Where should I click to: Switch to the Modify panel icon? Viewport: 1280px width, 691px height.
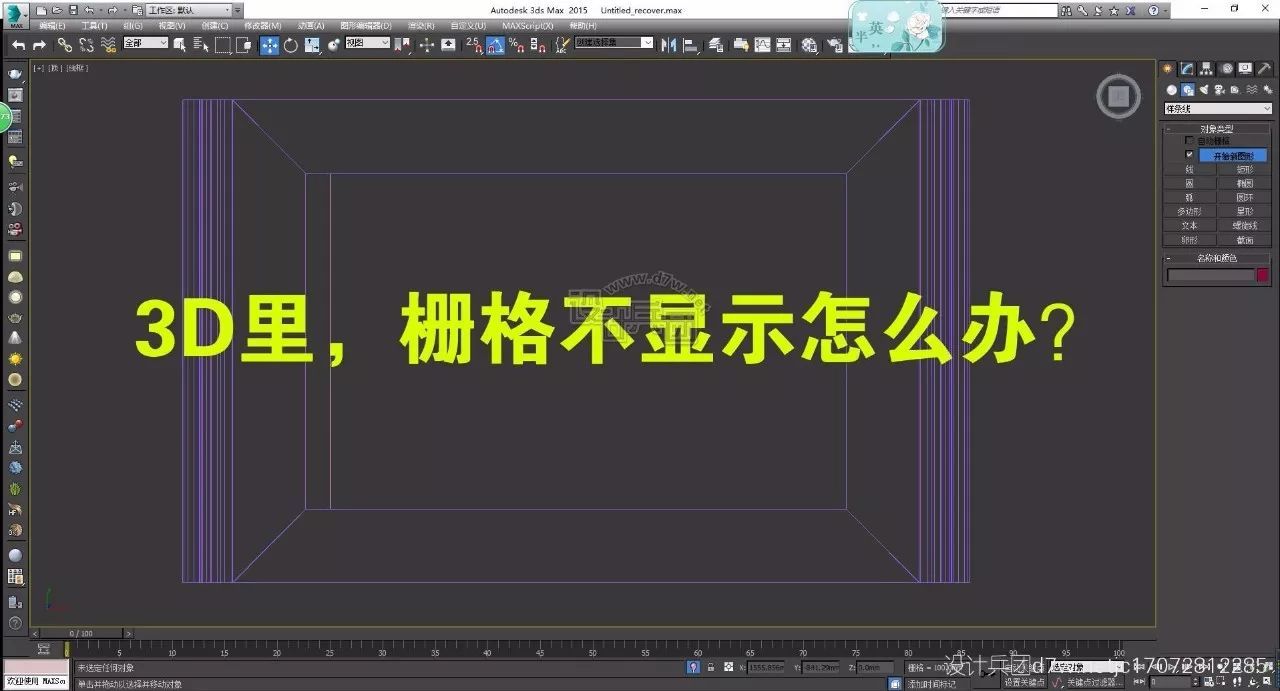click(x=1187, y=68)
